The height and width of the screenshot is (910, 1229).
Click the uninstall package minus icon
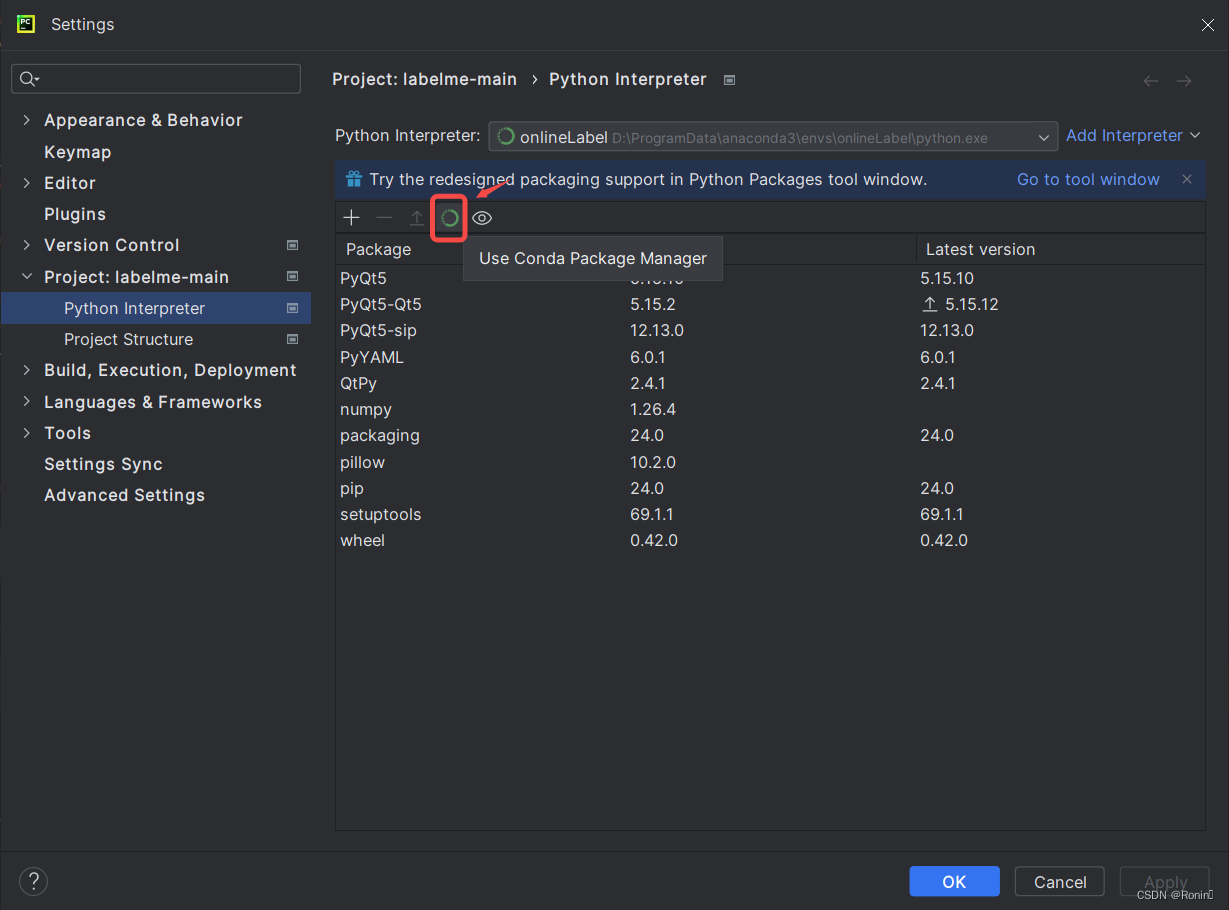point(384,218)
